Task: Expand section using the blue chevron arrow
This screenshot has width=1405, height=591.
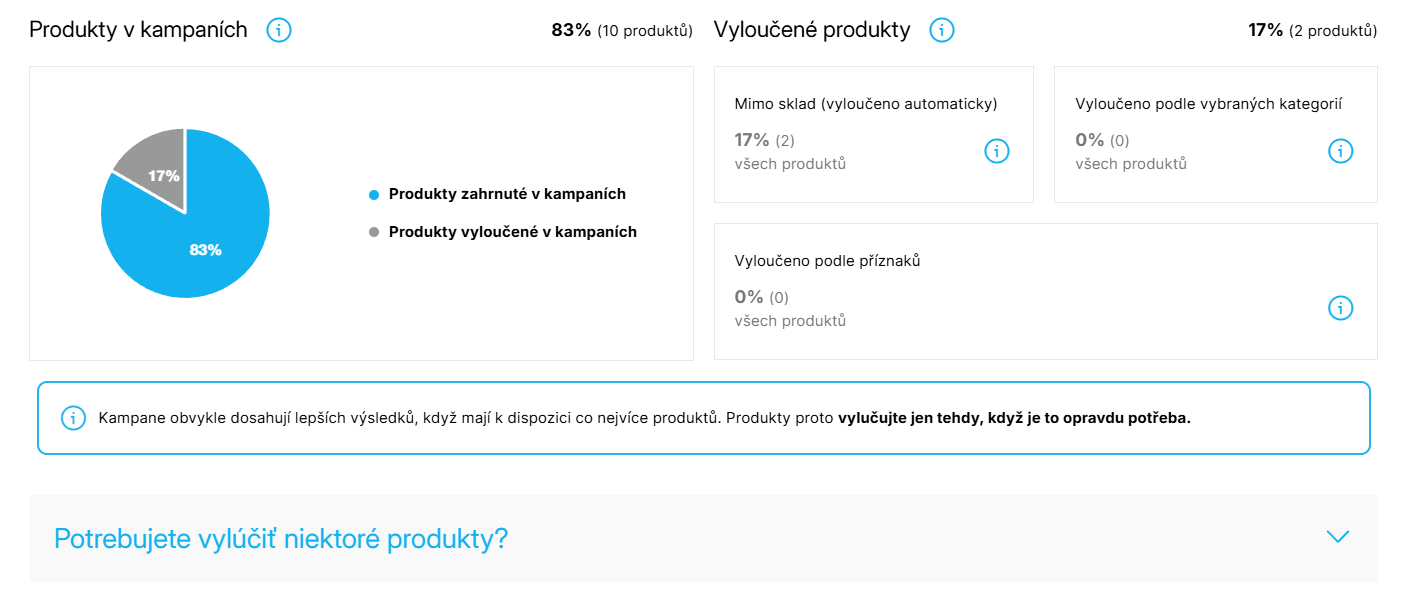Action: [1337, 537]
